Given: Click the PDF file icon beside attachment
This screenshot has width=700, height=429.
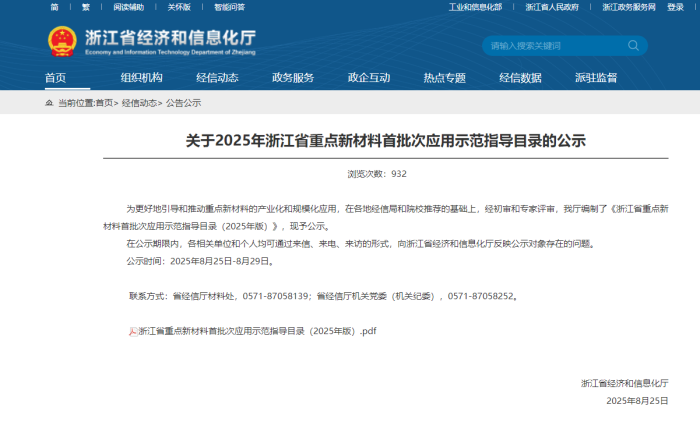Looking at the screenshot, I should tap(132, 331).
